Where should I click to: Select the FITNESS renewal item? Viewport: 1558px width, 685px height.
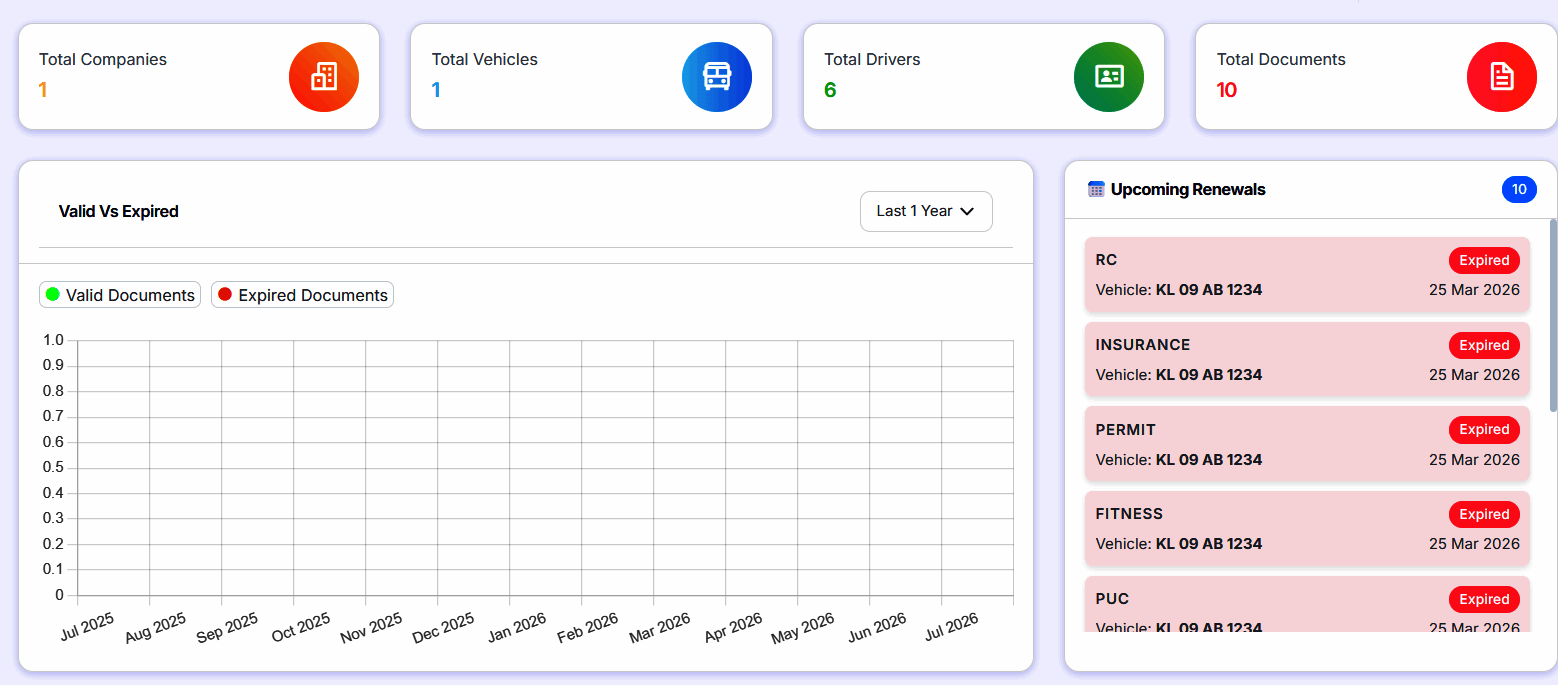1307,529
